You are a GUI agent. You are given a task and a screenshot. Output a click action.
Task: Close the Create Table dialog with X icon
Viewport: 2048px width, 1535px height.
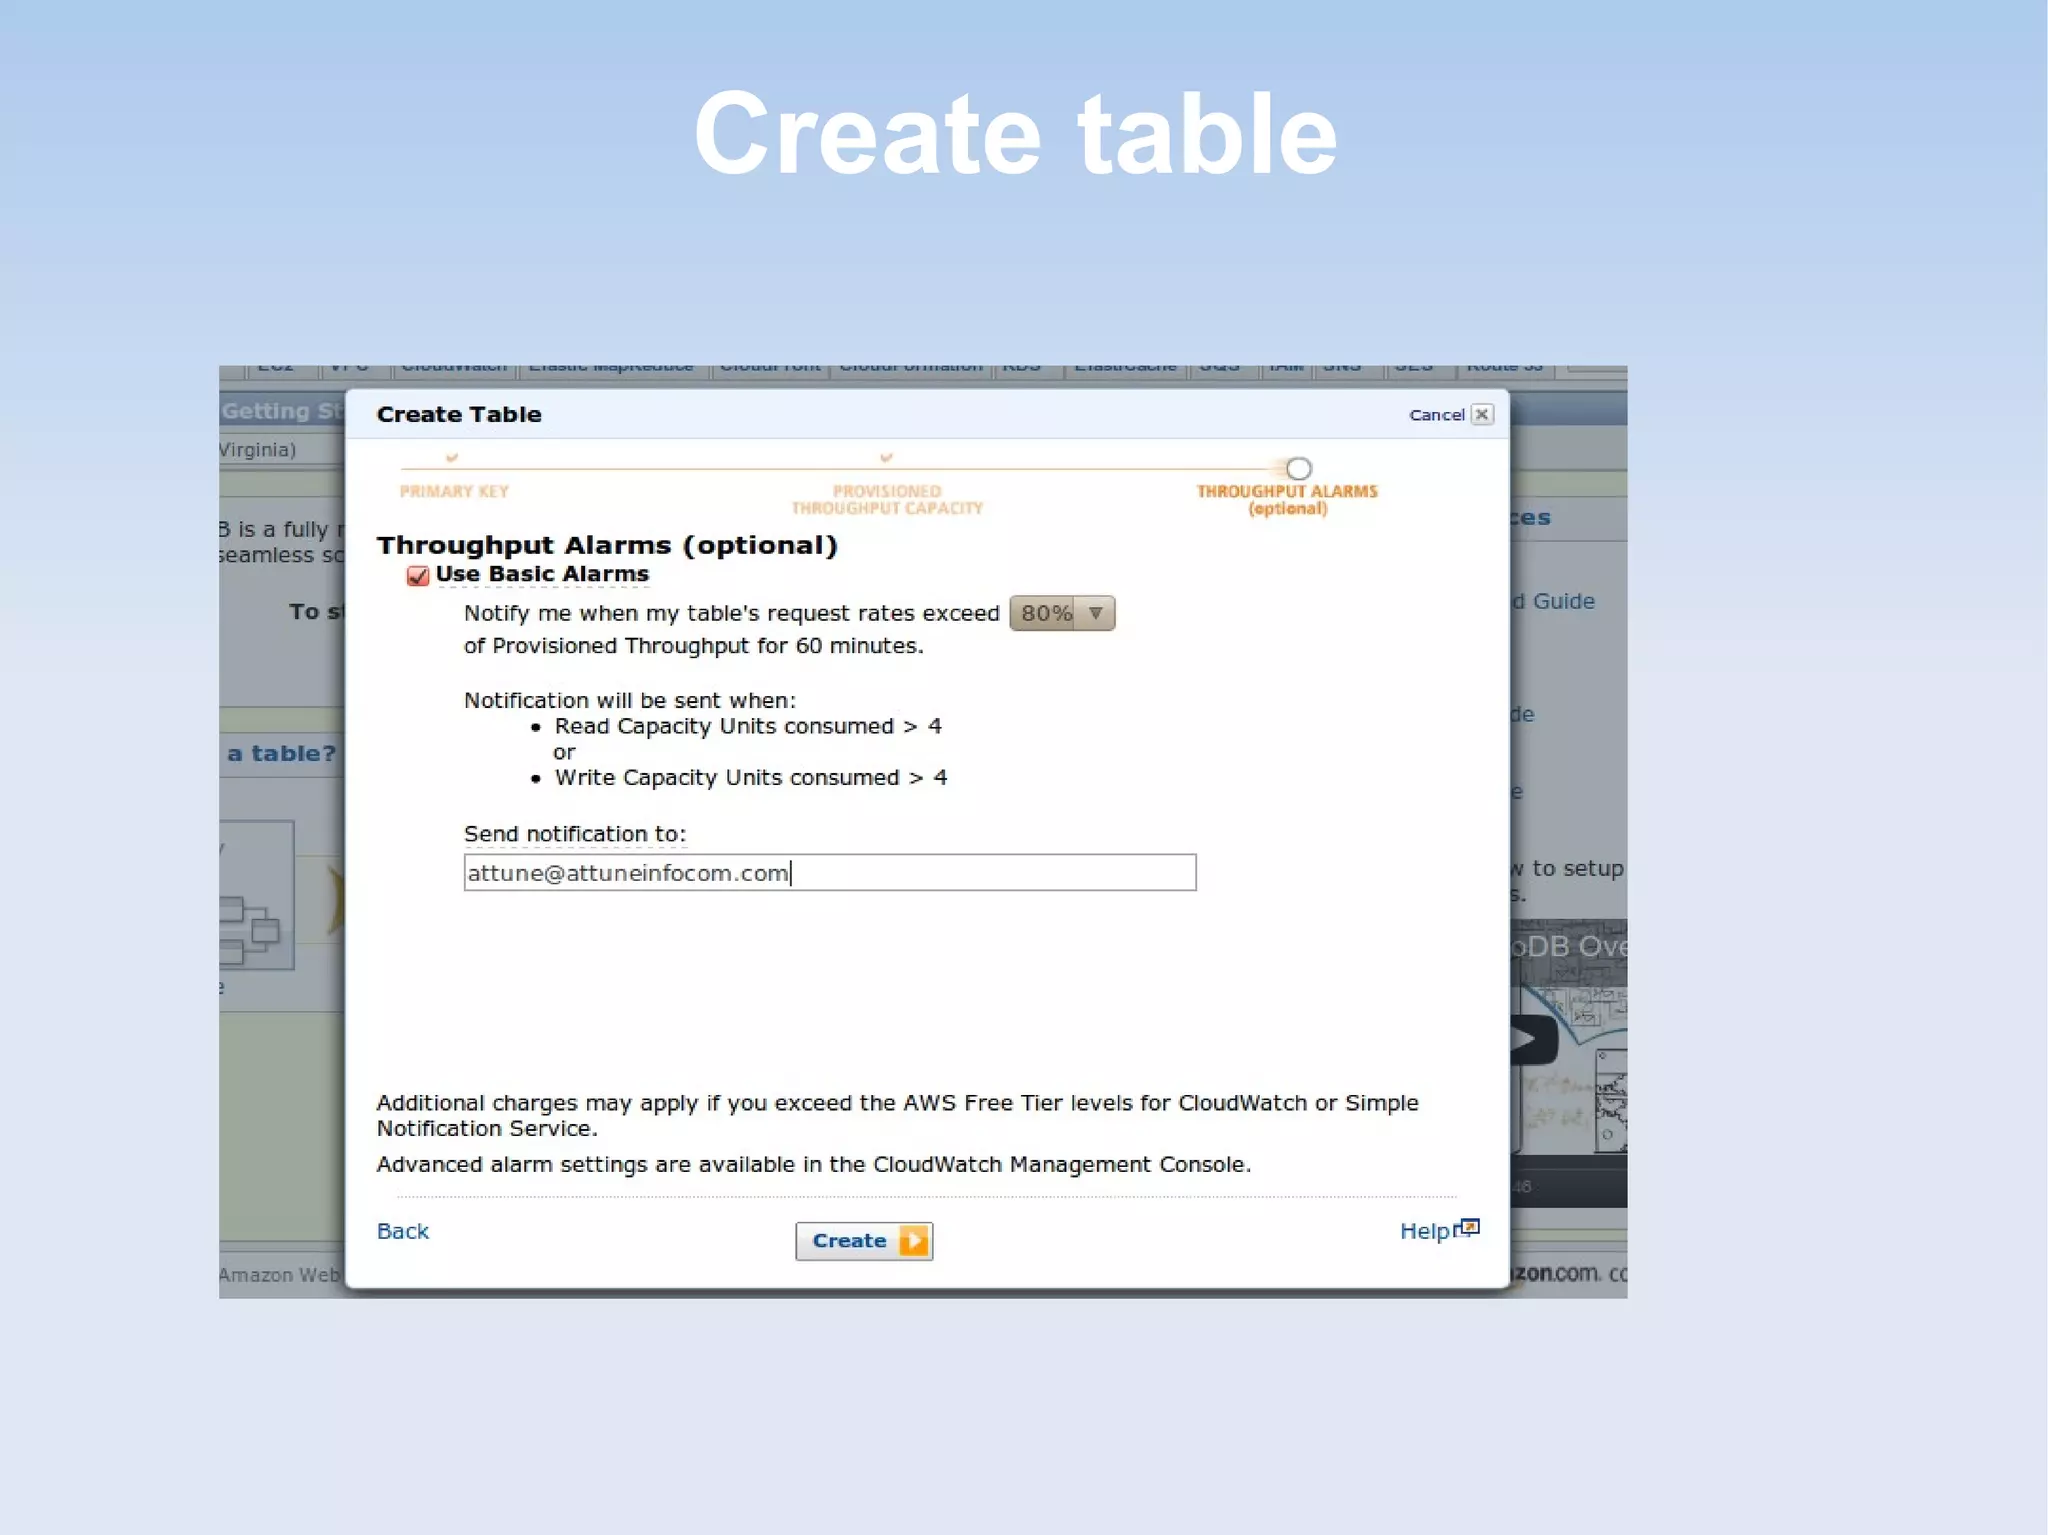[x=1482, y=414]
